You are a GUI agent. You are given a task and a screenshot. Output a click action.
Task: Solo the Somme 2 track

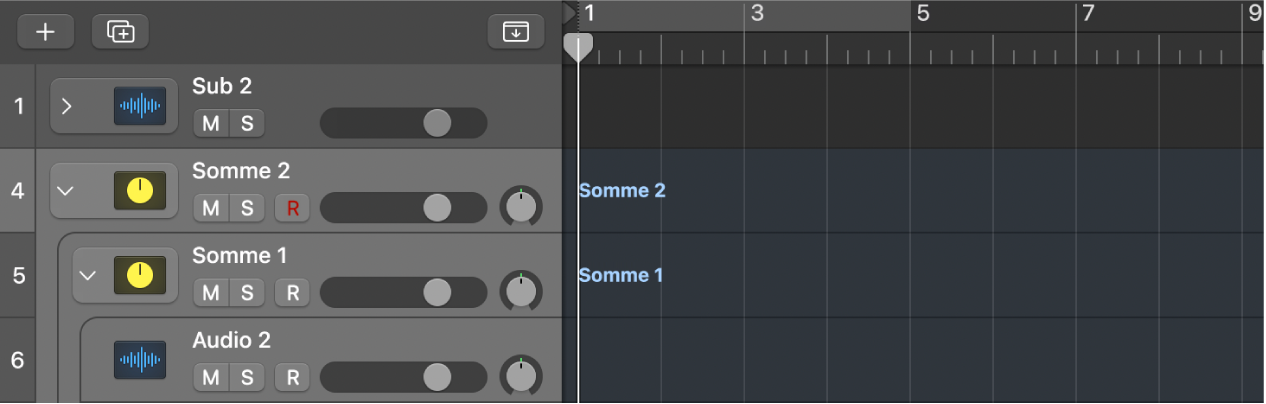[246, 208]
